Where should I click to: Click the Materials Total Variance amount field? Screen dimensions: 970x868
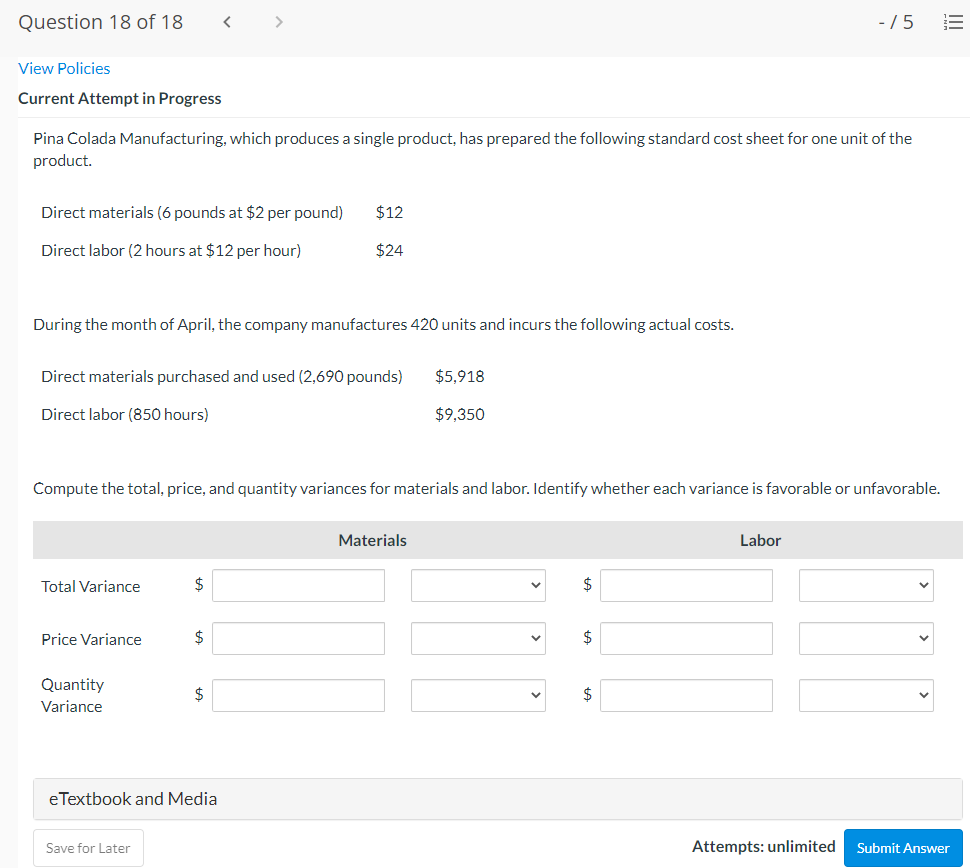coord(298,585)
